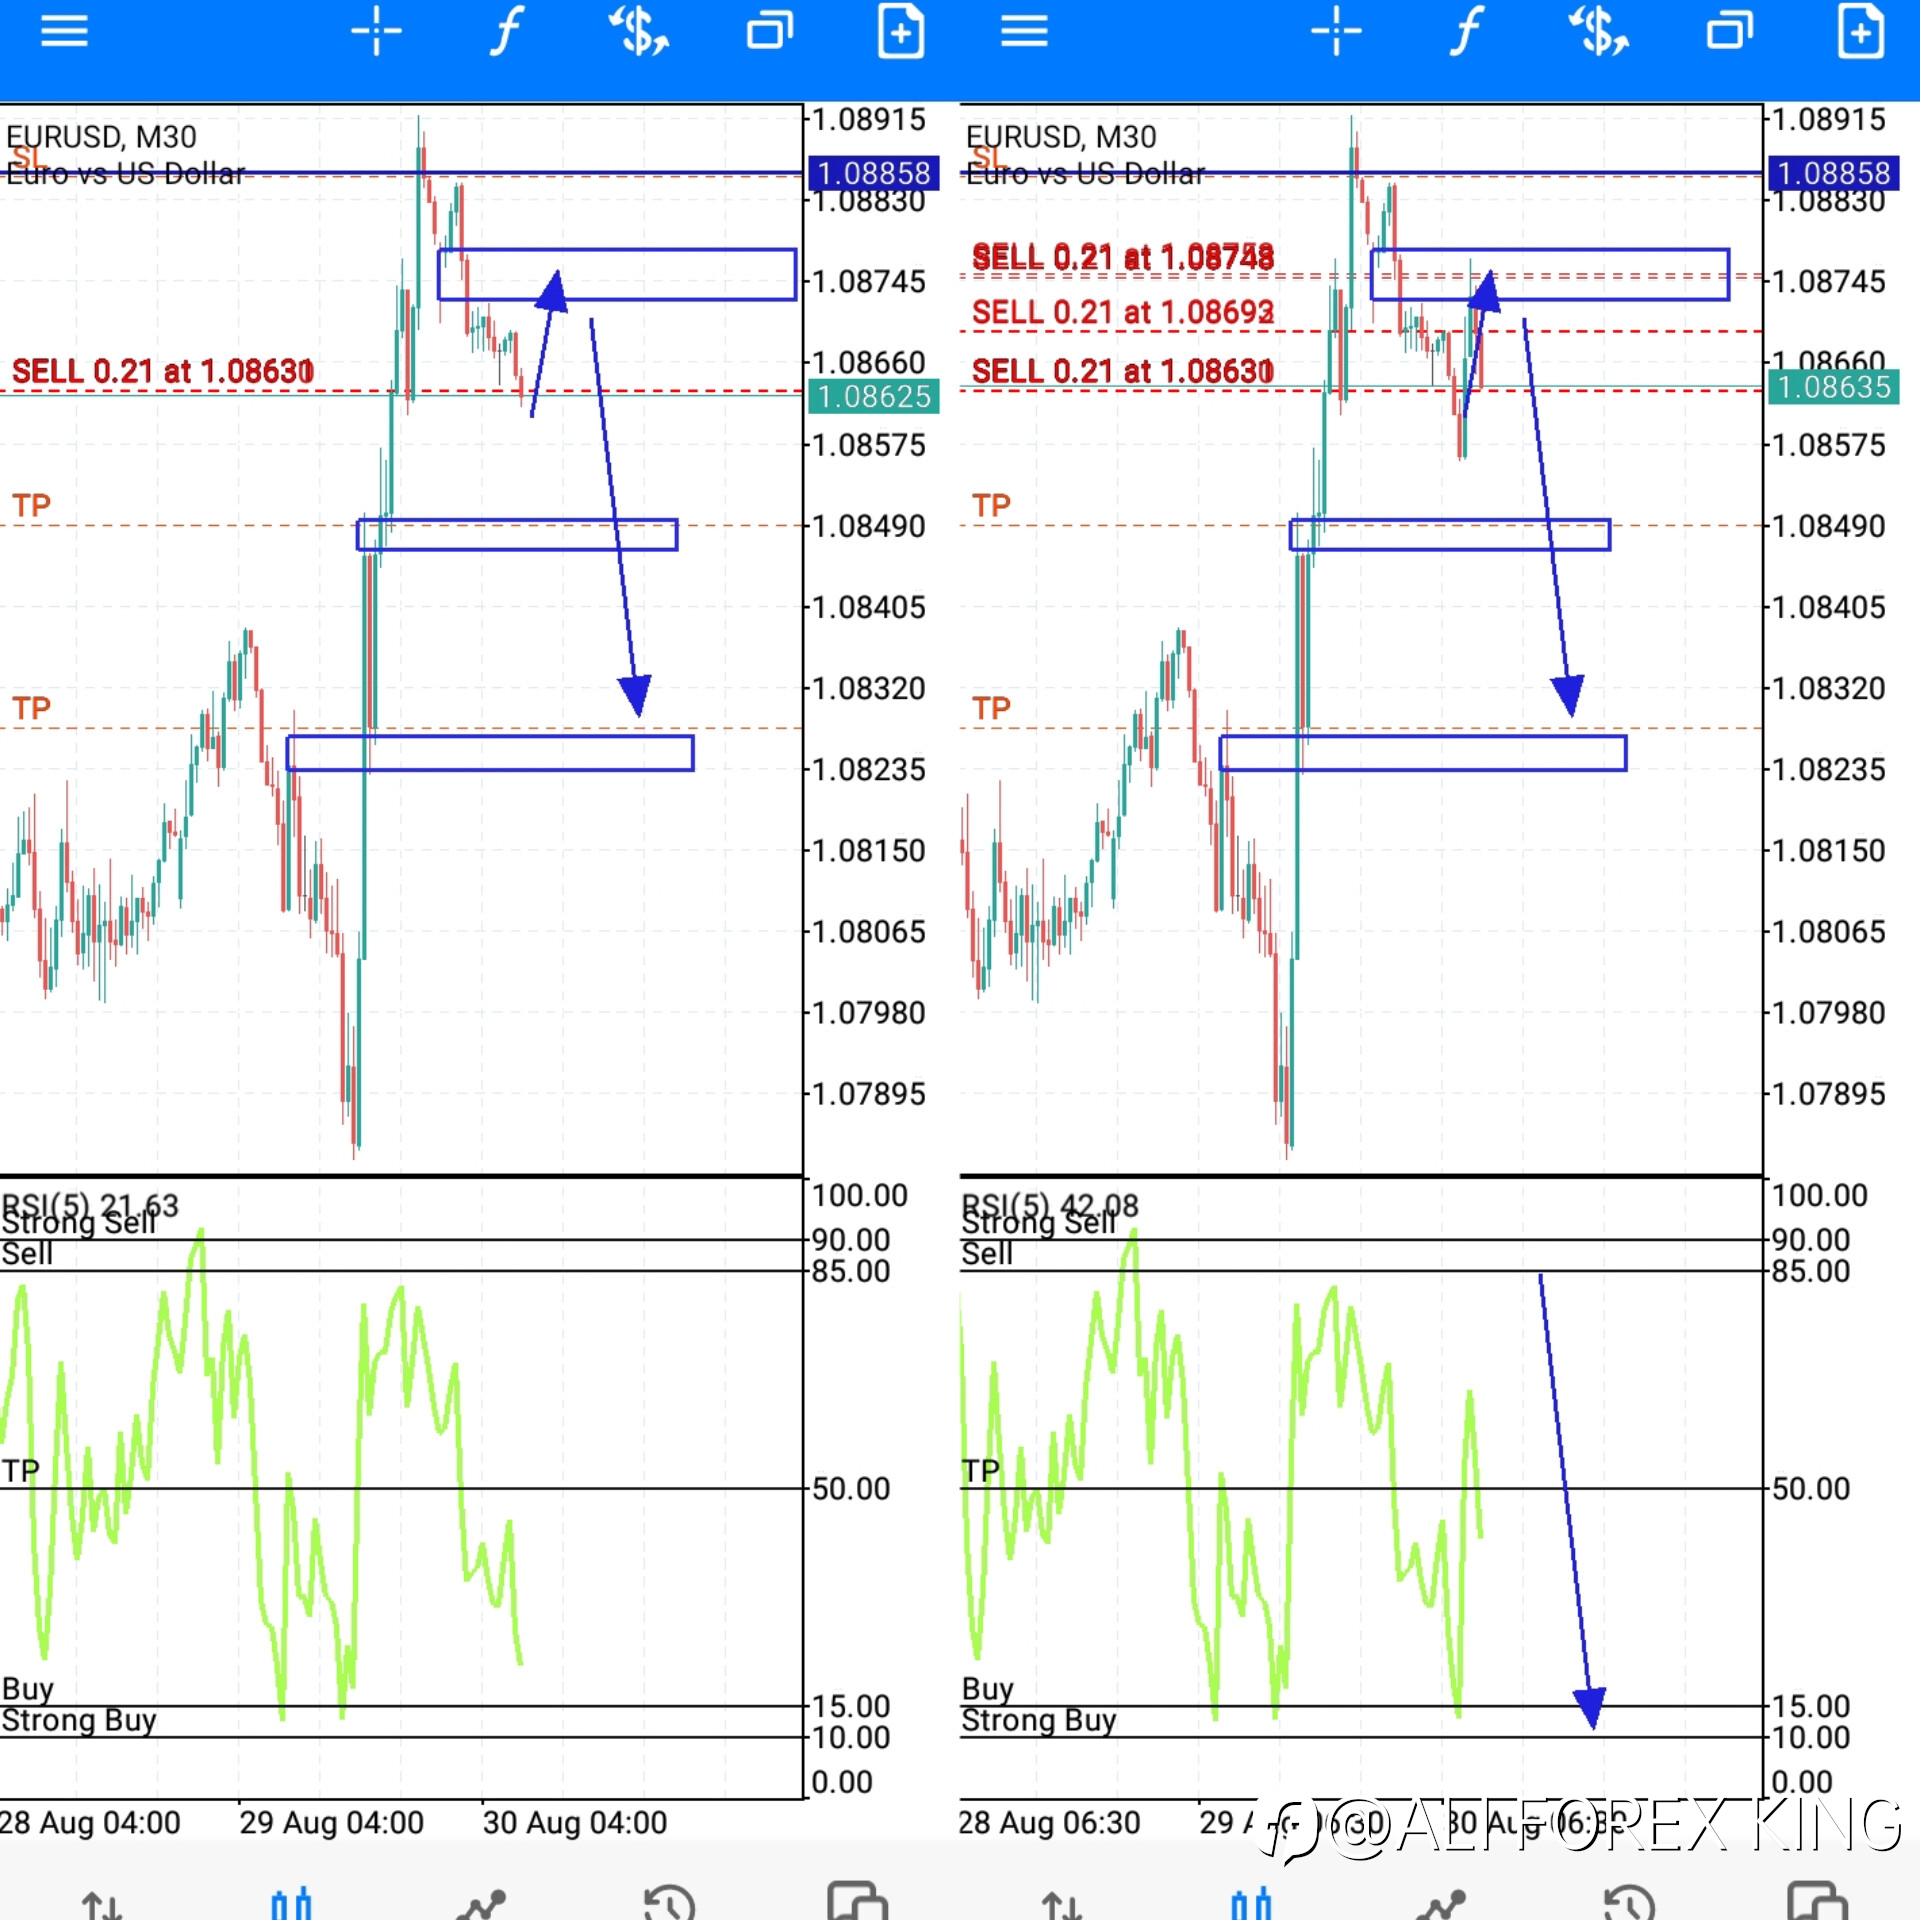
Task: Tap current price tag 1.08635 right chart
Action: (x=1834, y=387)
